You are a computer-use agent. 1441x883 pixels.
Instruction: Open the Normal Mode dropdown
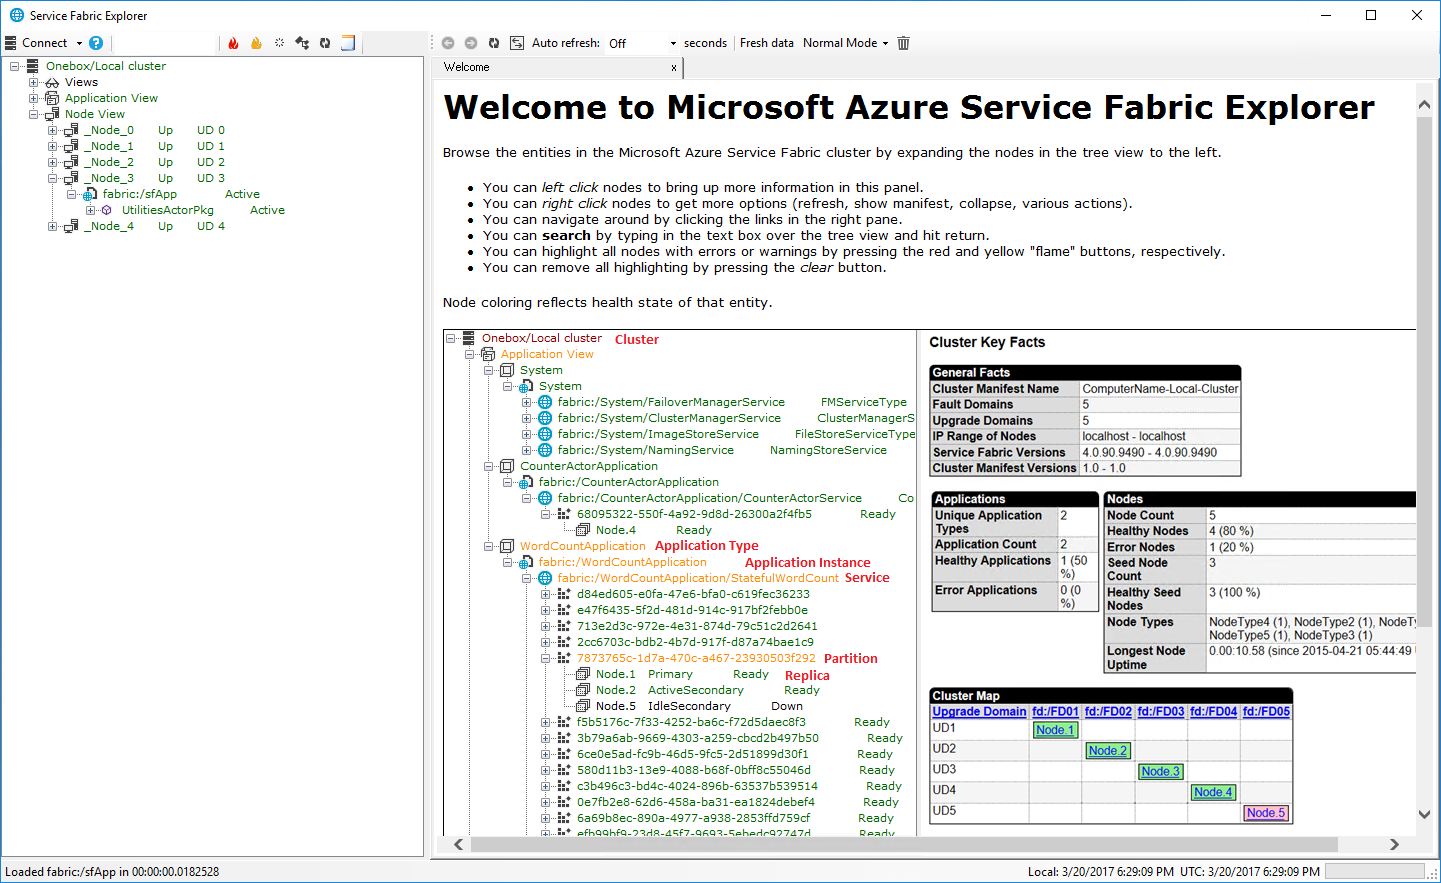coord(845,43)
